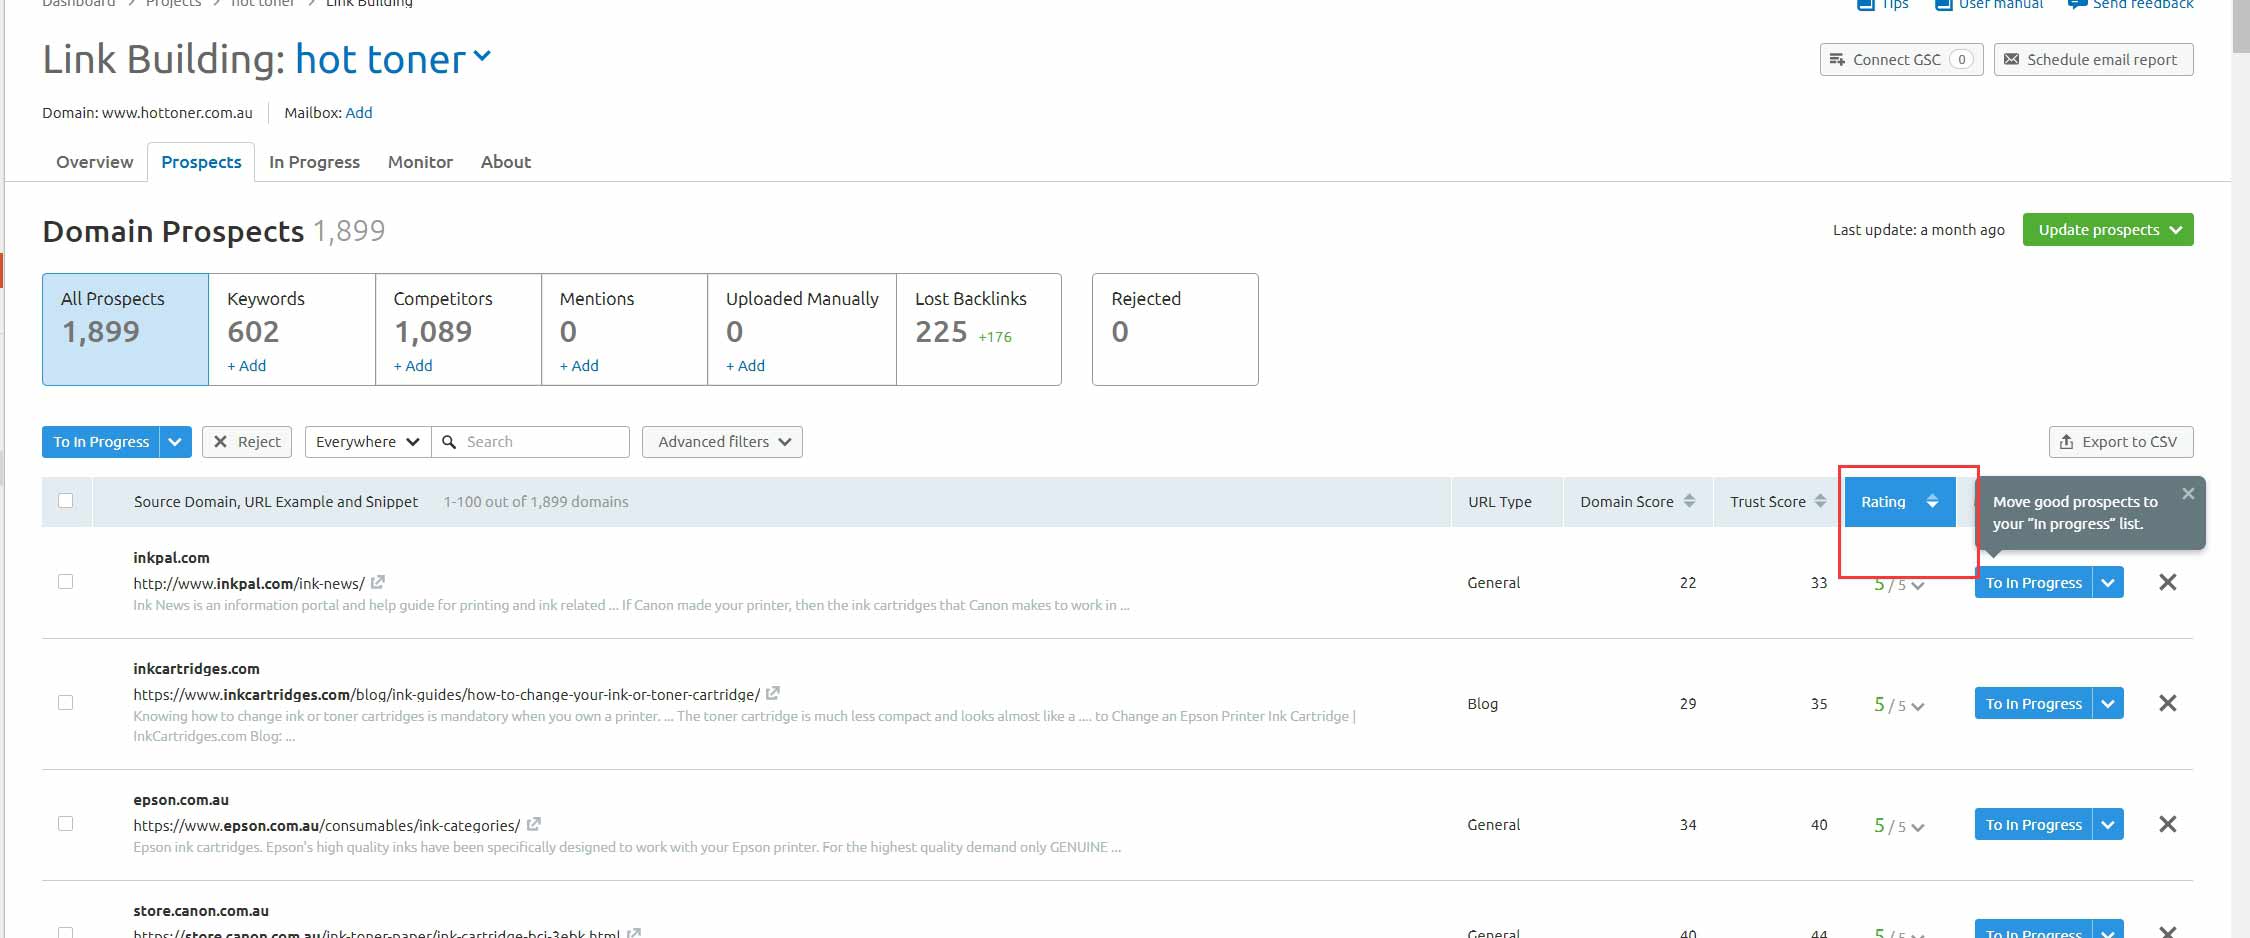This screenshot has width=2250, height=938.
Task: Remove inkpal.com prospect with X icon
Action: point(2167,582)
